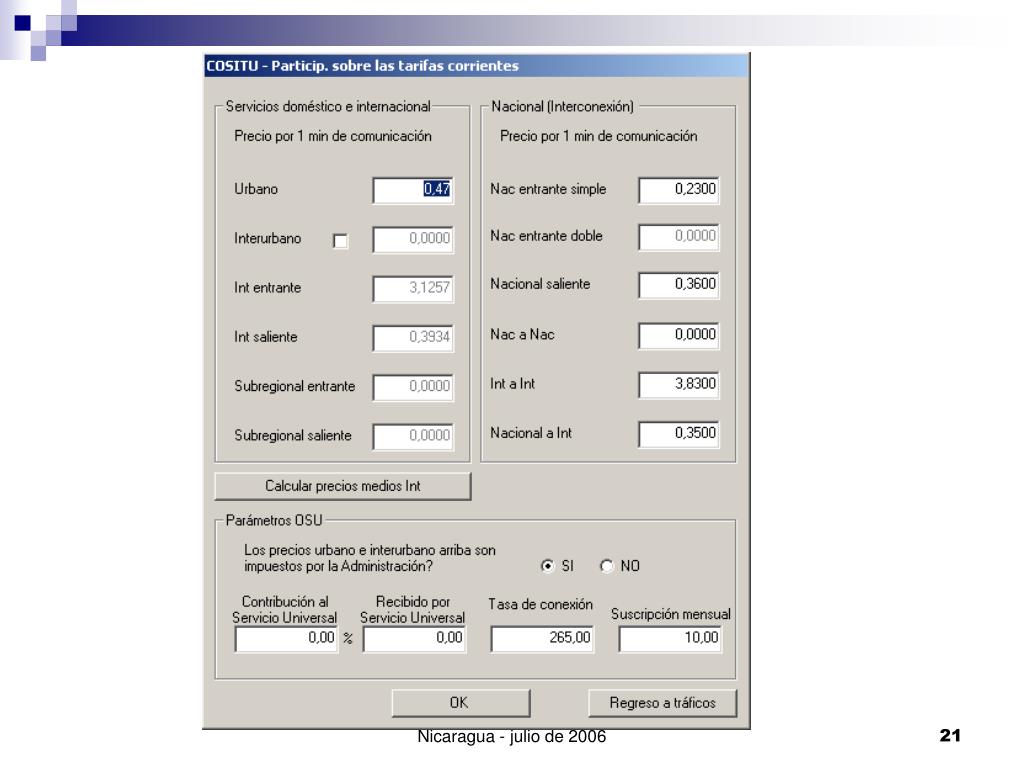The image size is (1024, 768).
Task: Click the Int entrante value field
Action: [413, 289]
